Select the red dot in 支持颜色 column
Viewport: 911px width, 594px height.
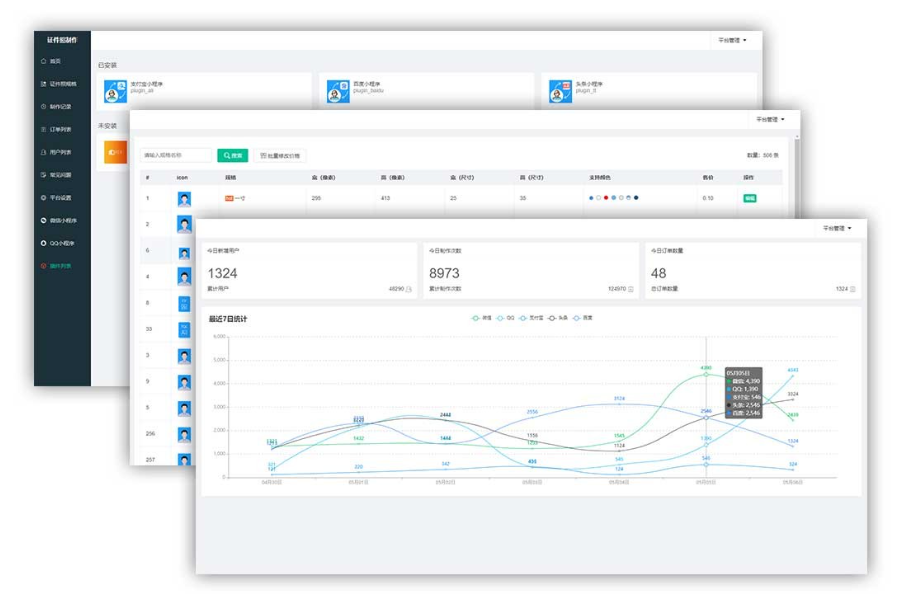click(x=606, y=198)
